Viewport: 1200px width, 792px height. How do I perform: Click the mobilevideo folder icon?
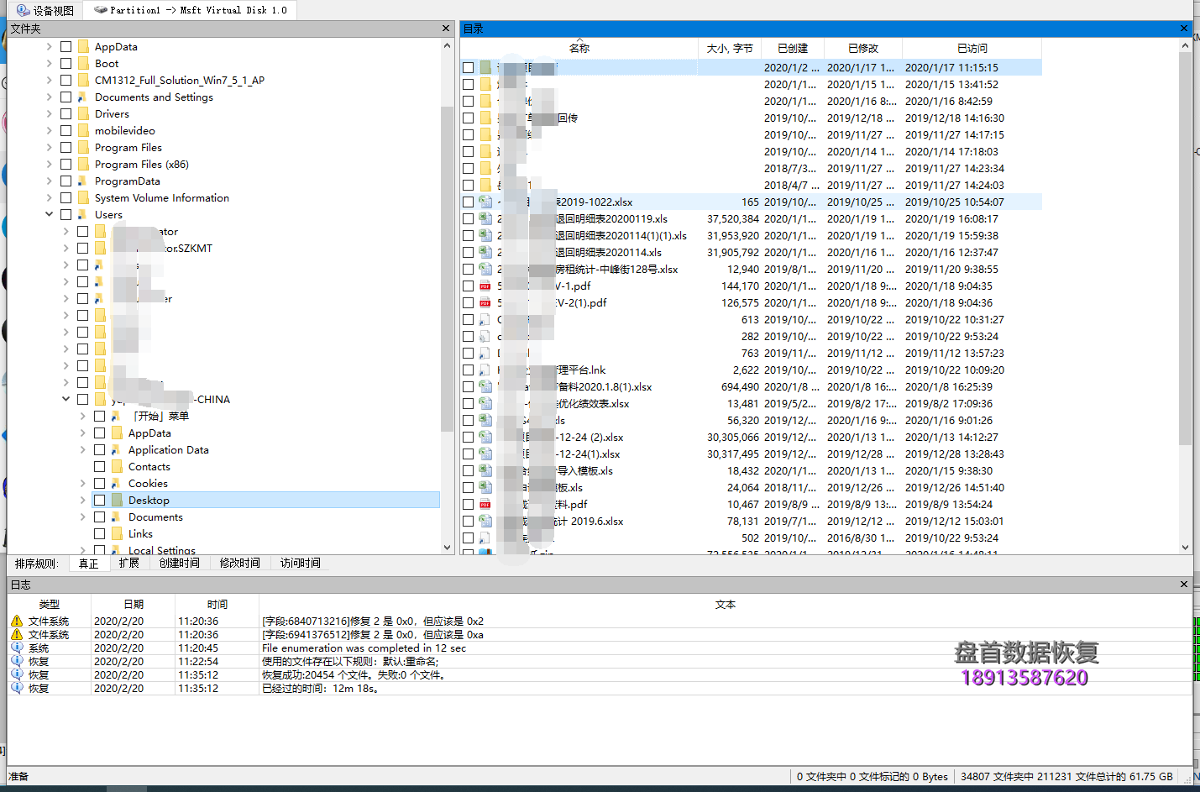tap(83, 131)
